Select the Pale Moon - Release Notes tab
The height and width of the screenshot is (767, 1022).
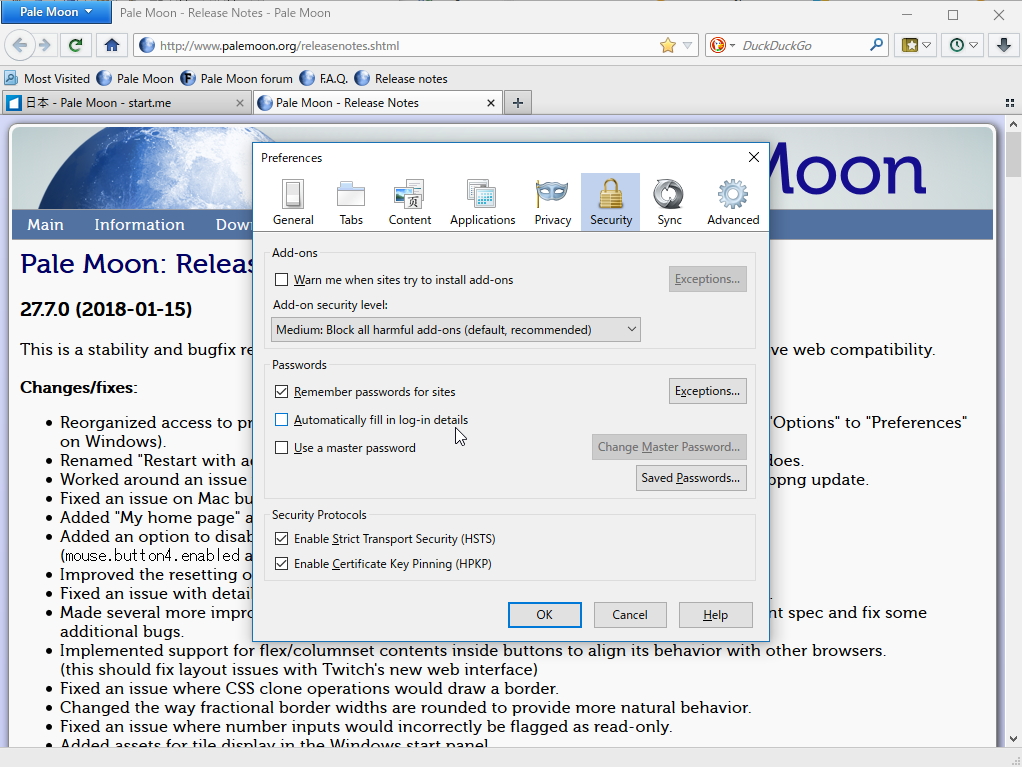point(378,103)
